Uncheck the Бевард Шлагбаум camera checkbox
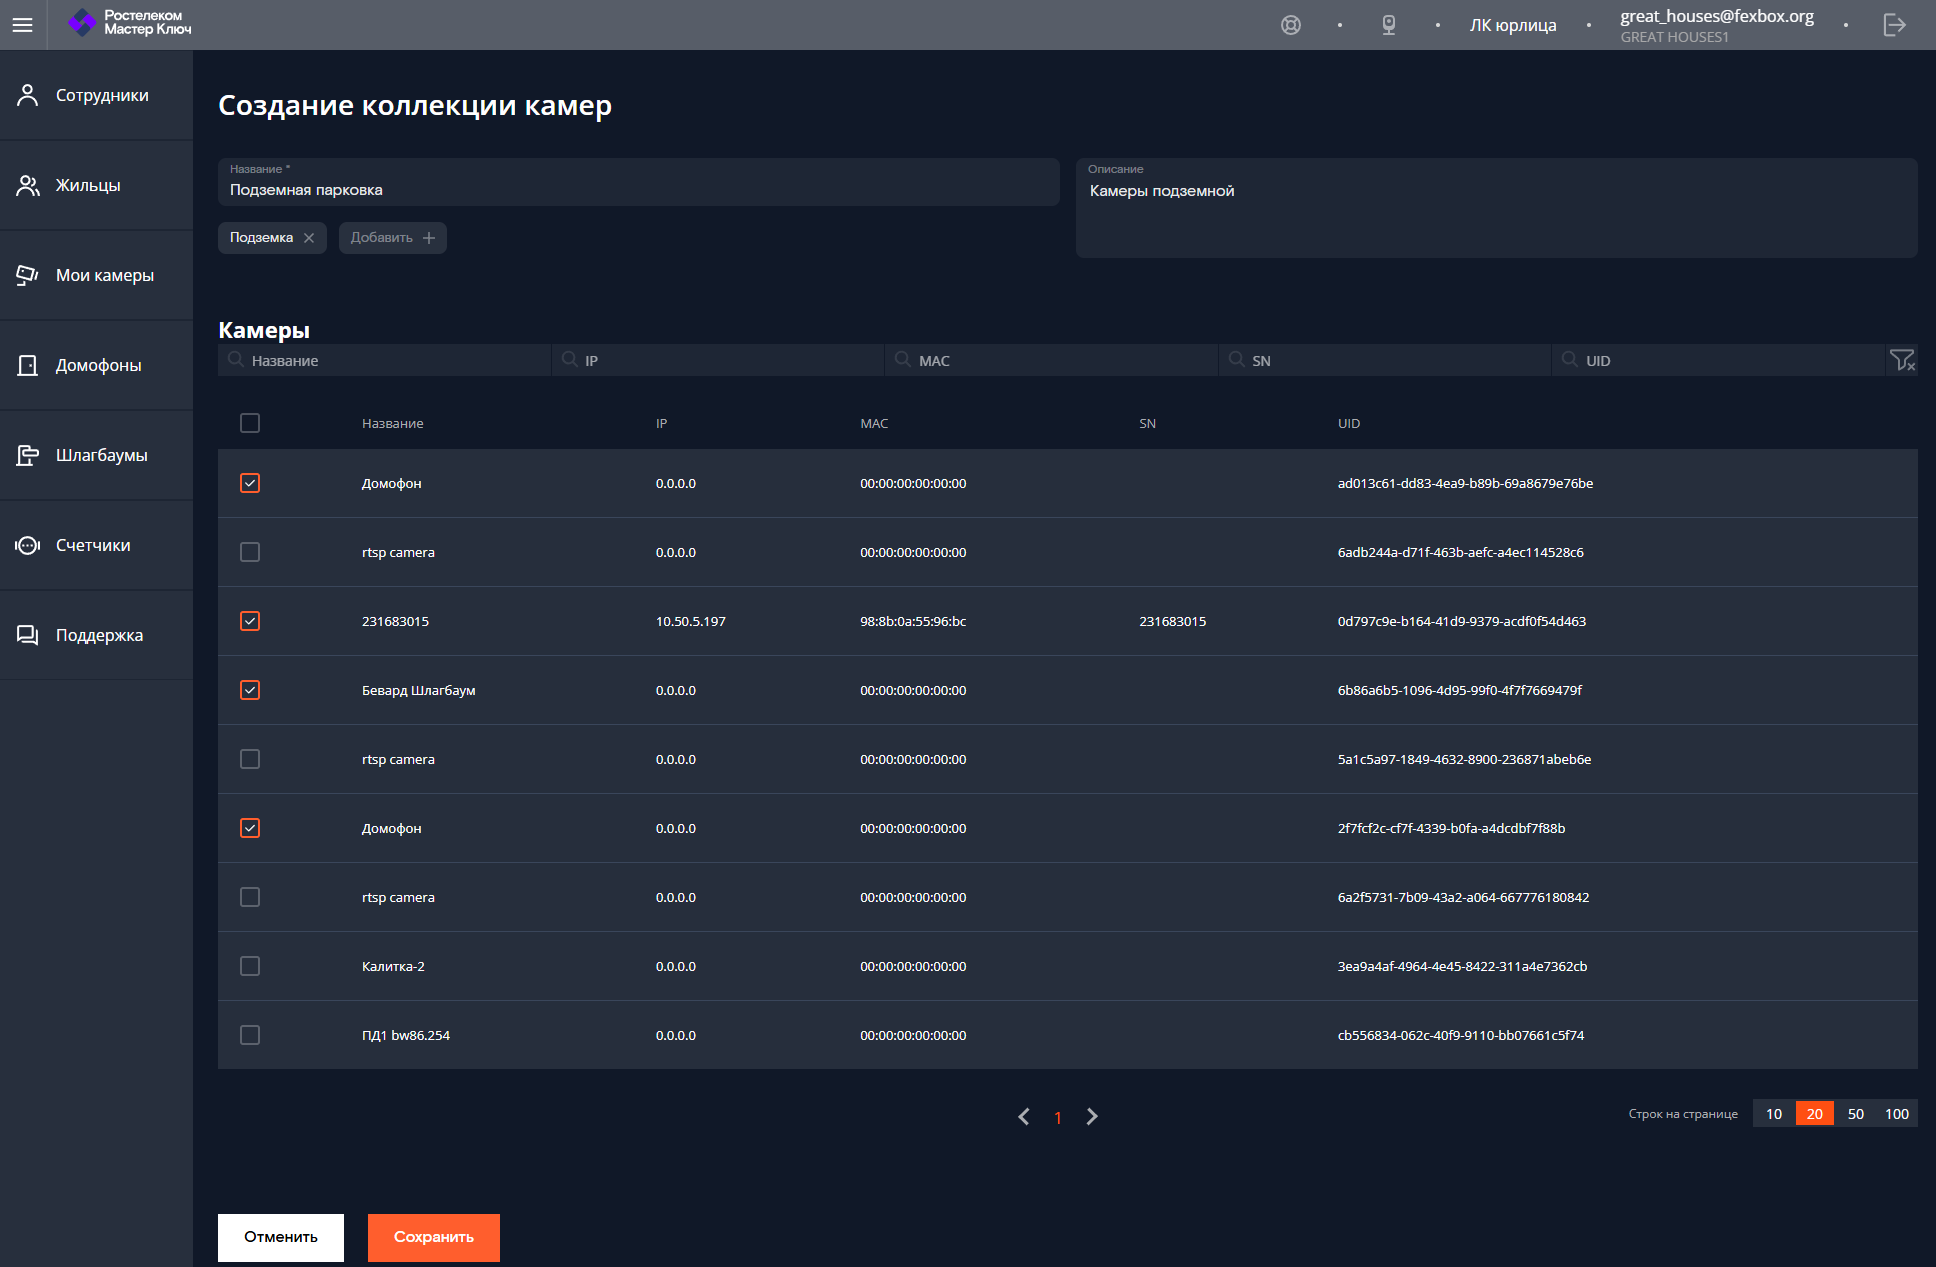Image resolution: width=1936 pixels, height=1267 pixels. coord(250,690)
